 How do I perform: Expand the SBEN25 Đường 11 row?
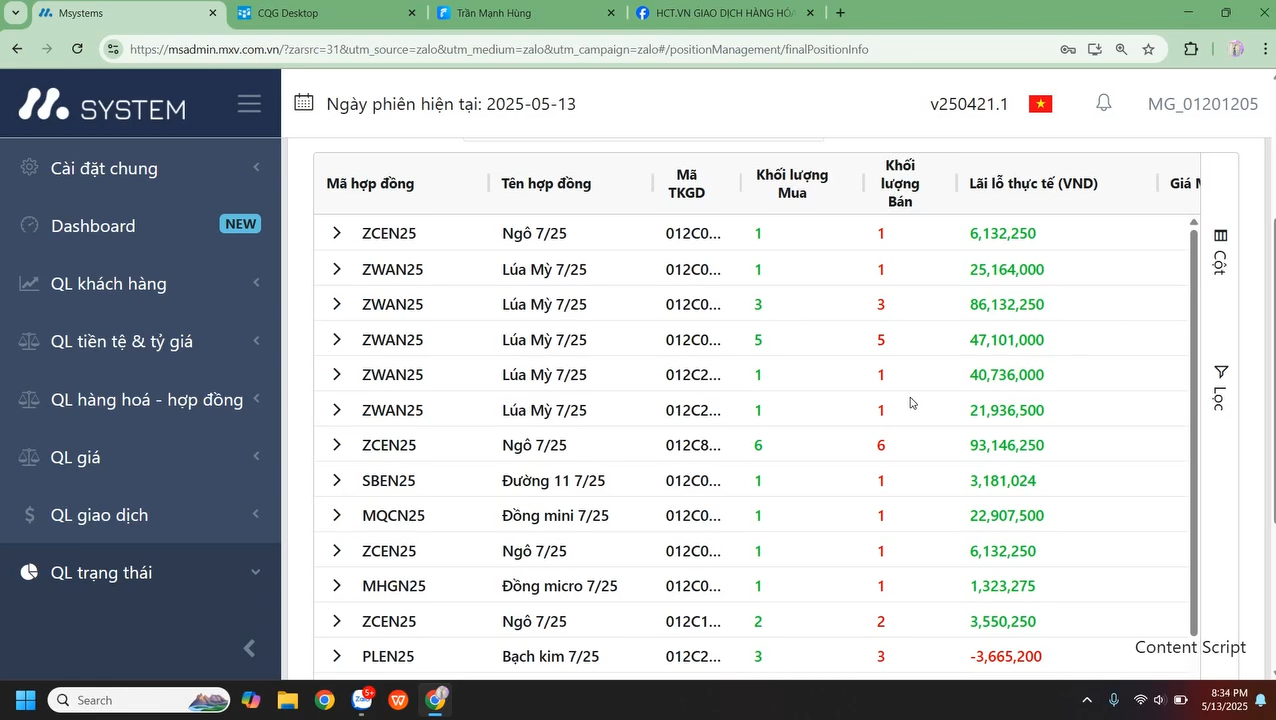[x=337, y=481]
